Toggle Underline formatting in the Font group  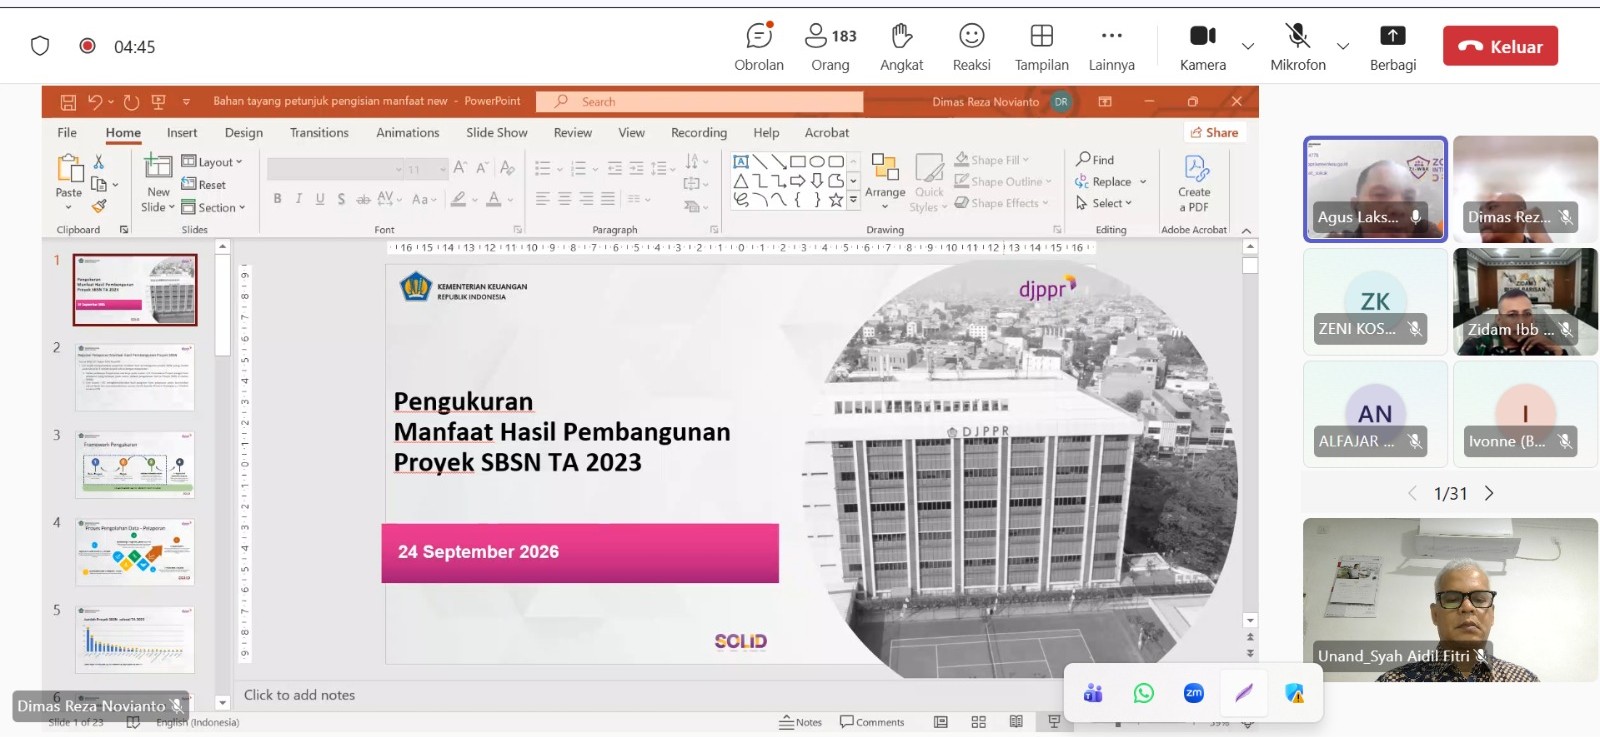(x=320, y=199)
